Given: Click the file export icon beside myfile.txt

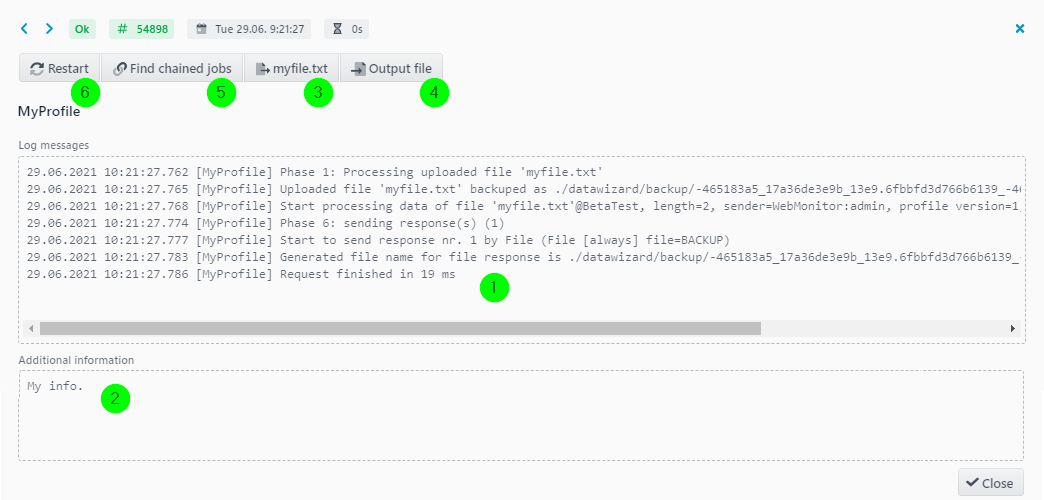Looking at the screenshot, I should 263,69.
